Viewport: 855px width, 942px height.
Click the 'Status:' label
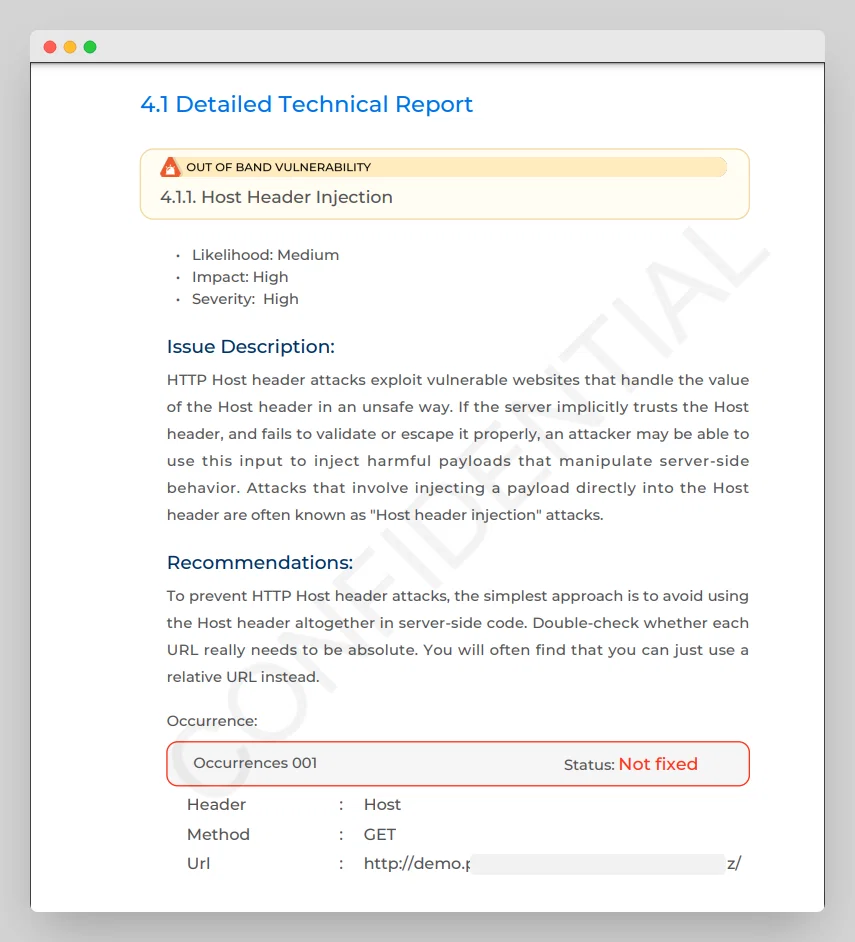pyautogui.click(x=589, y=765)
